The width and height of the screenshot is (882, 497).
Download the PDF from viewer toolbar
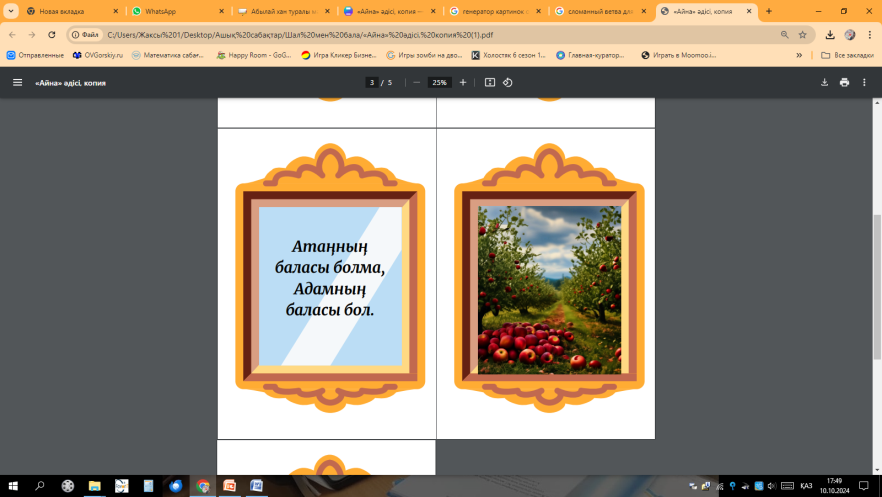[824, 83]
